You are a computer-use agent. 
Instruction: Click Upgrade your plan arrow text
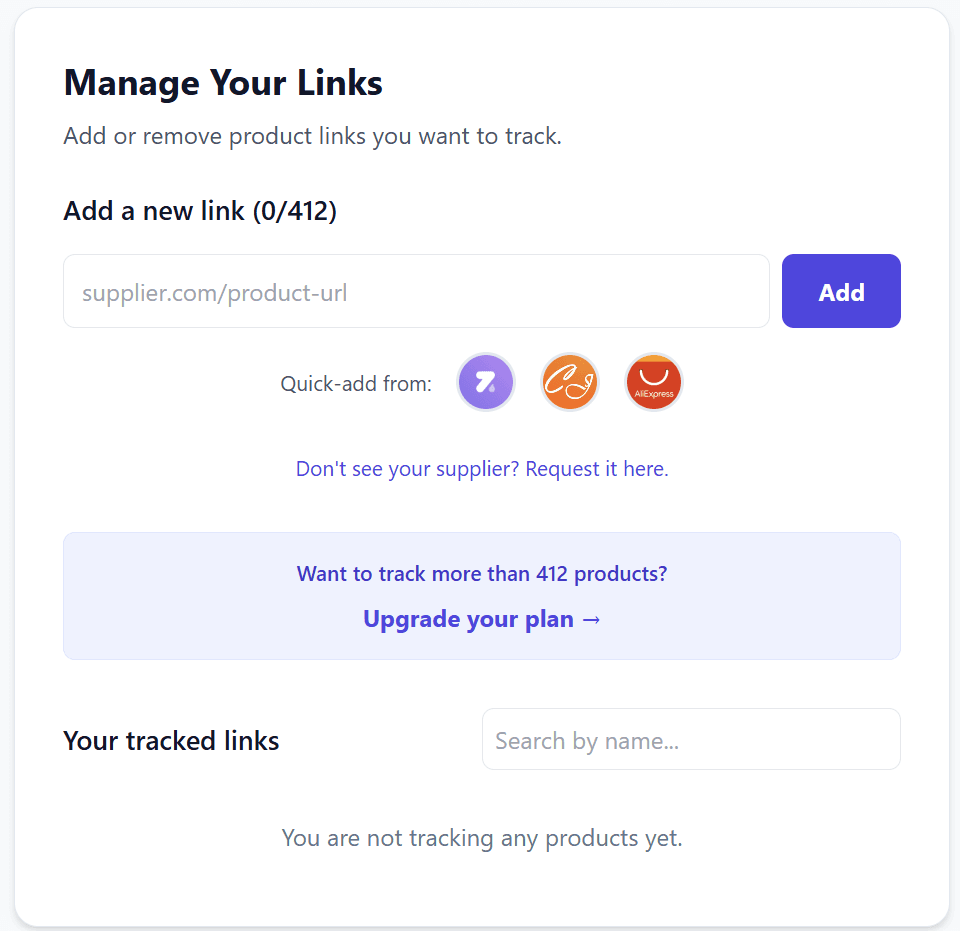(x=482, y=619)
